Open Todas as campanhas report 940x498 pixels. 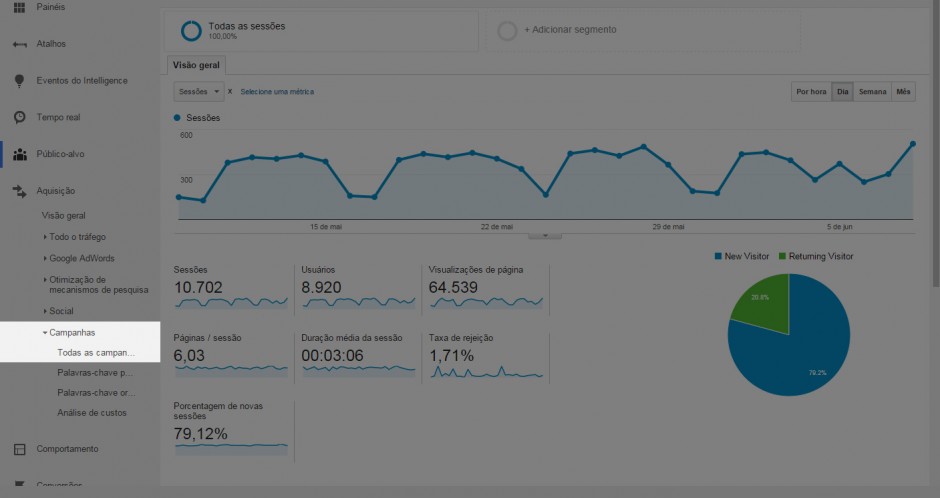coord(96,353)
